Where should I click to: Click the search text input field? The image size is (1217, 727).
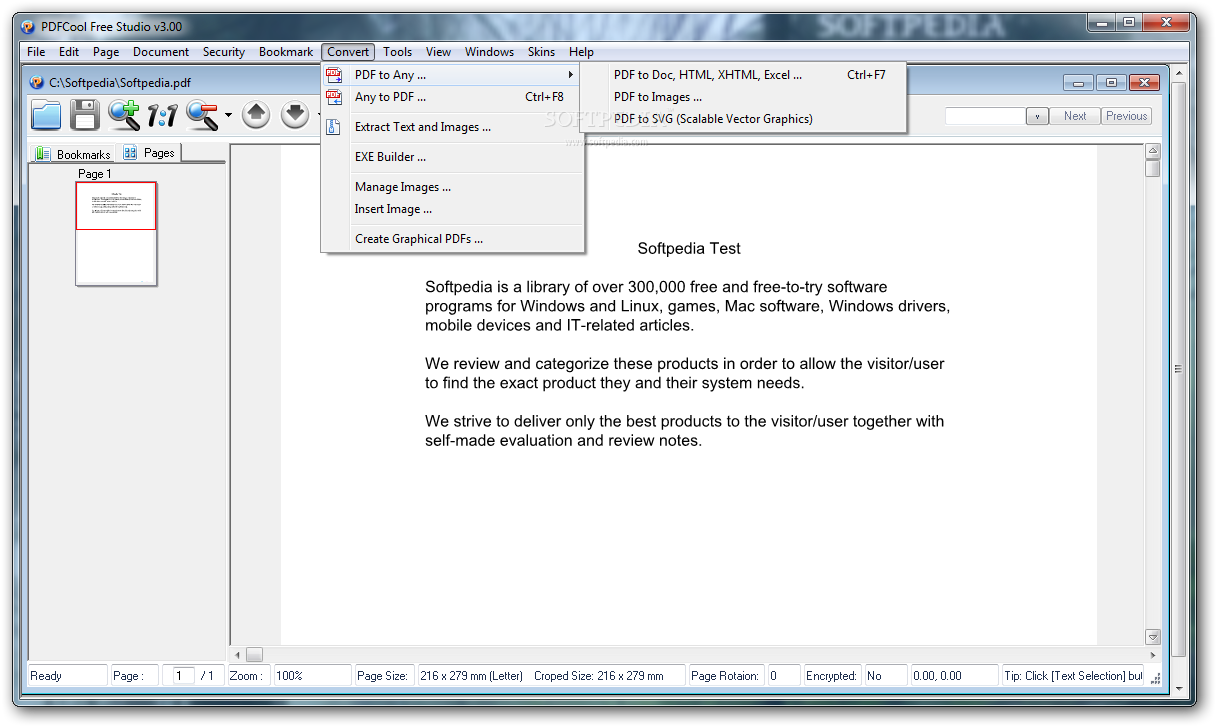click(x=985, y=116)
